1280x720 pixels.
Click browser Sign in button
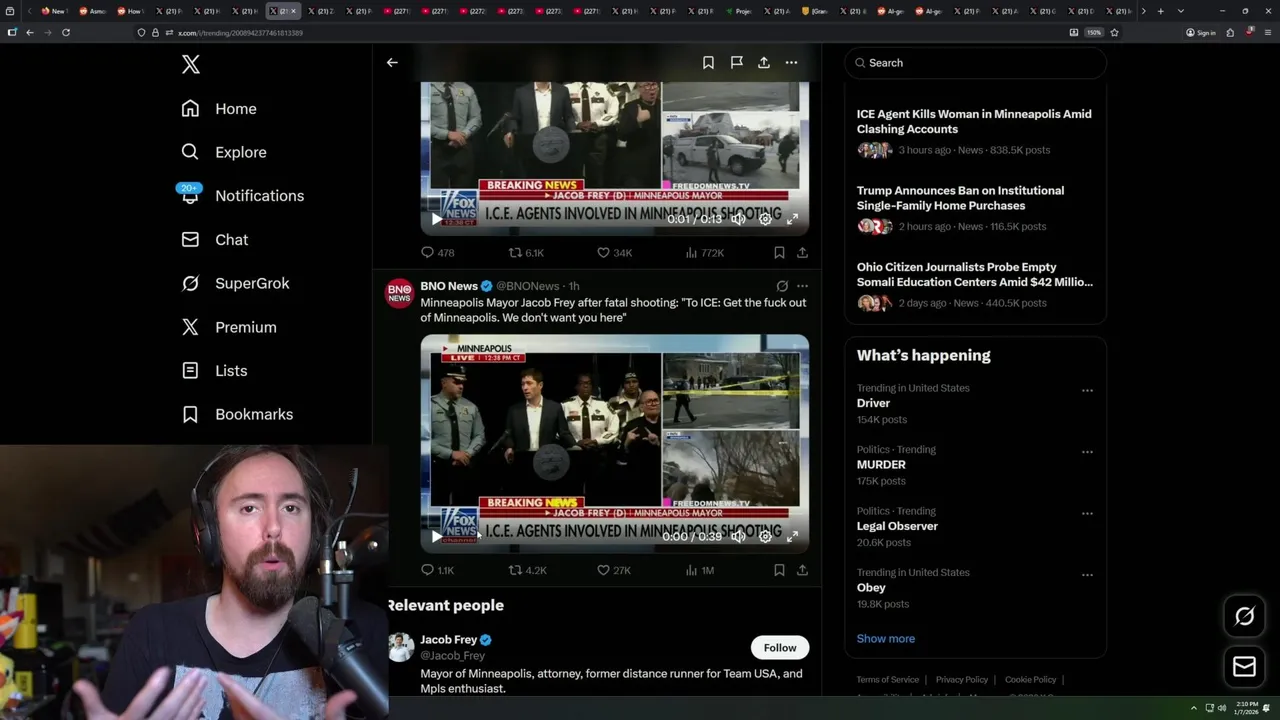pos(1201,32)
